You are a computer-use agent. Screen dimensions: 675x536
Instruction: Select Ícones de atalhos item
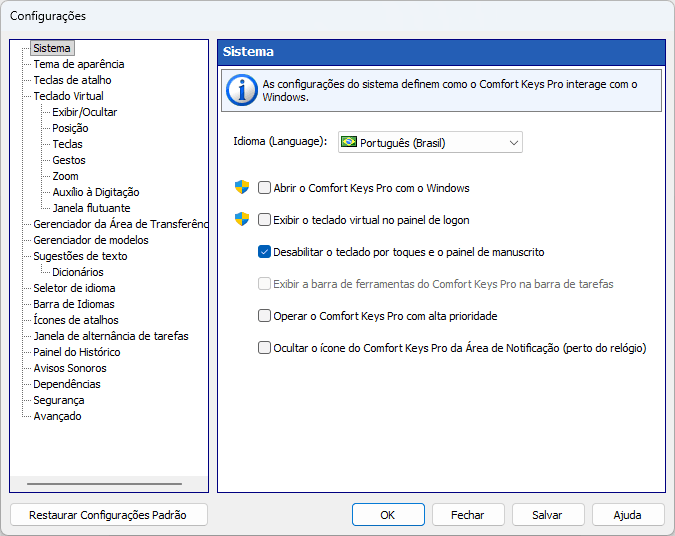(x=76, y=320)
